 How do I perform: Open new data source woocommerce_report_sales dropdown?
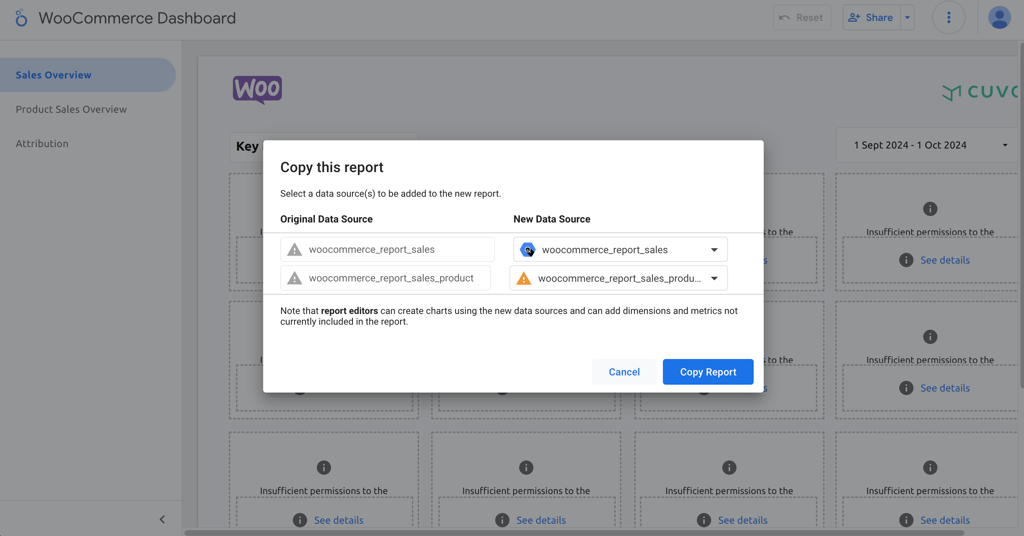pos(620,249)
